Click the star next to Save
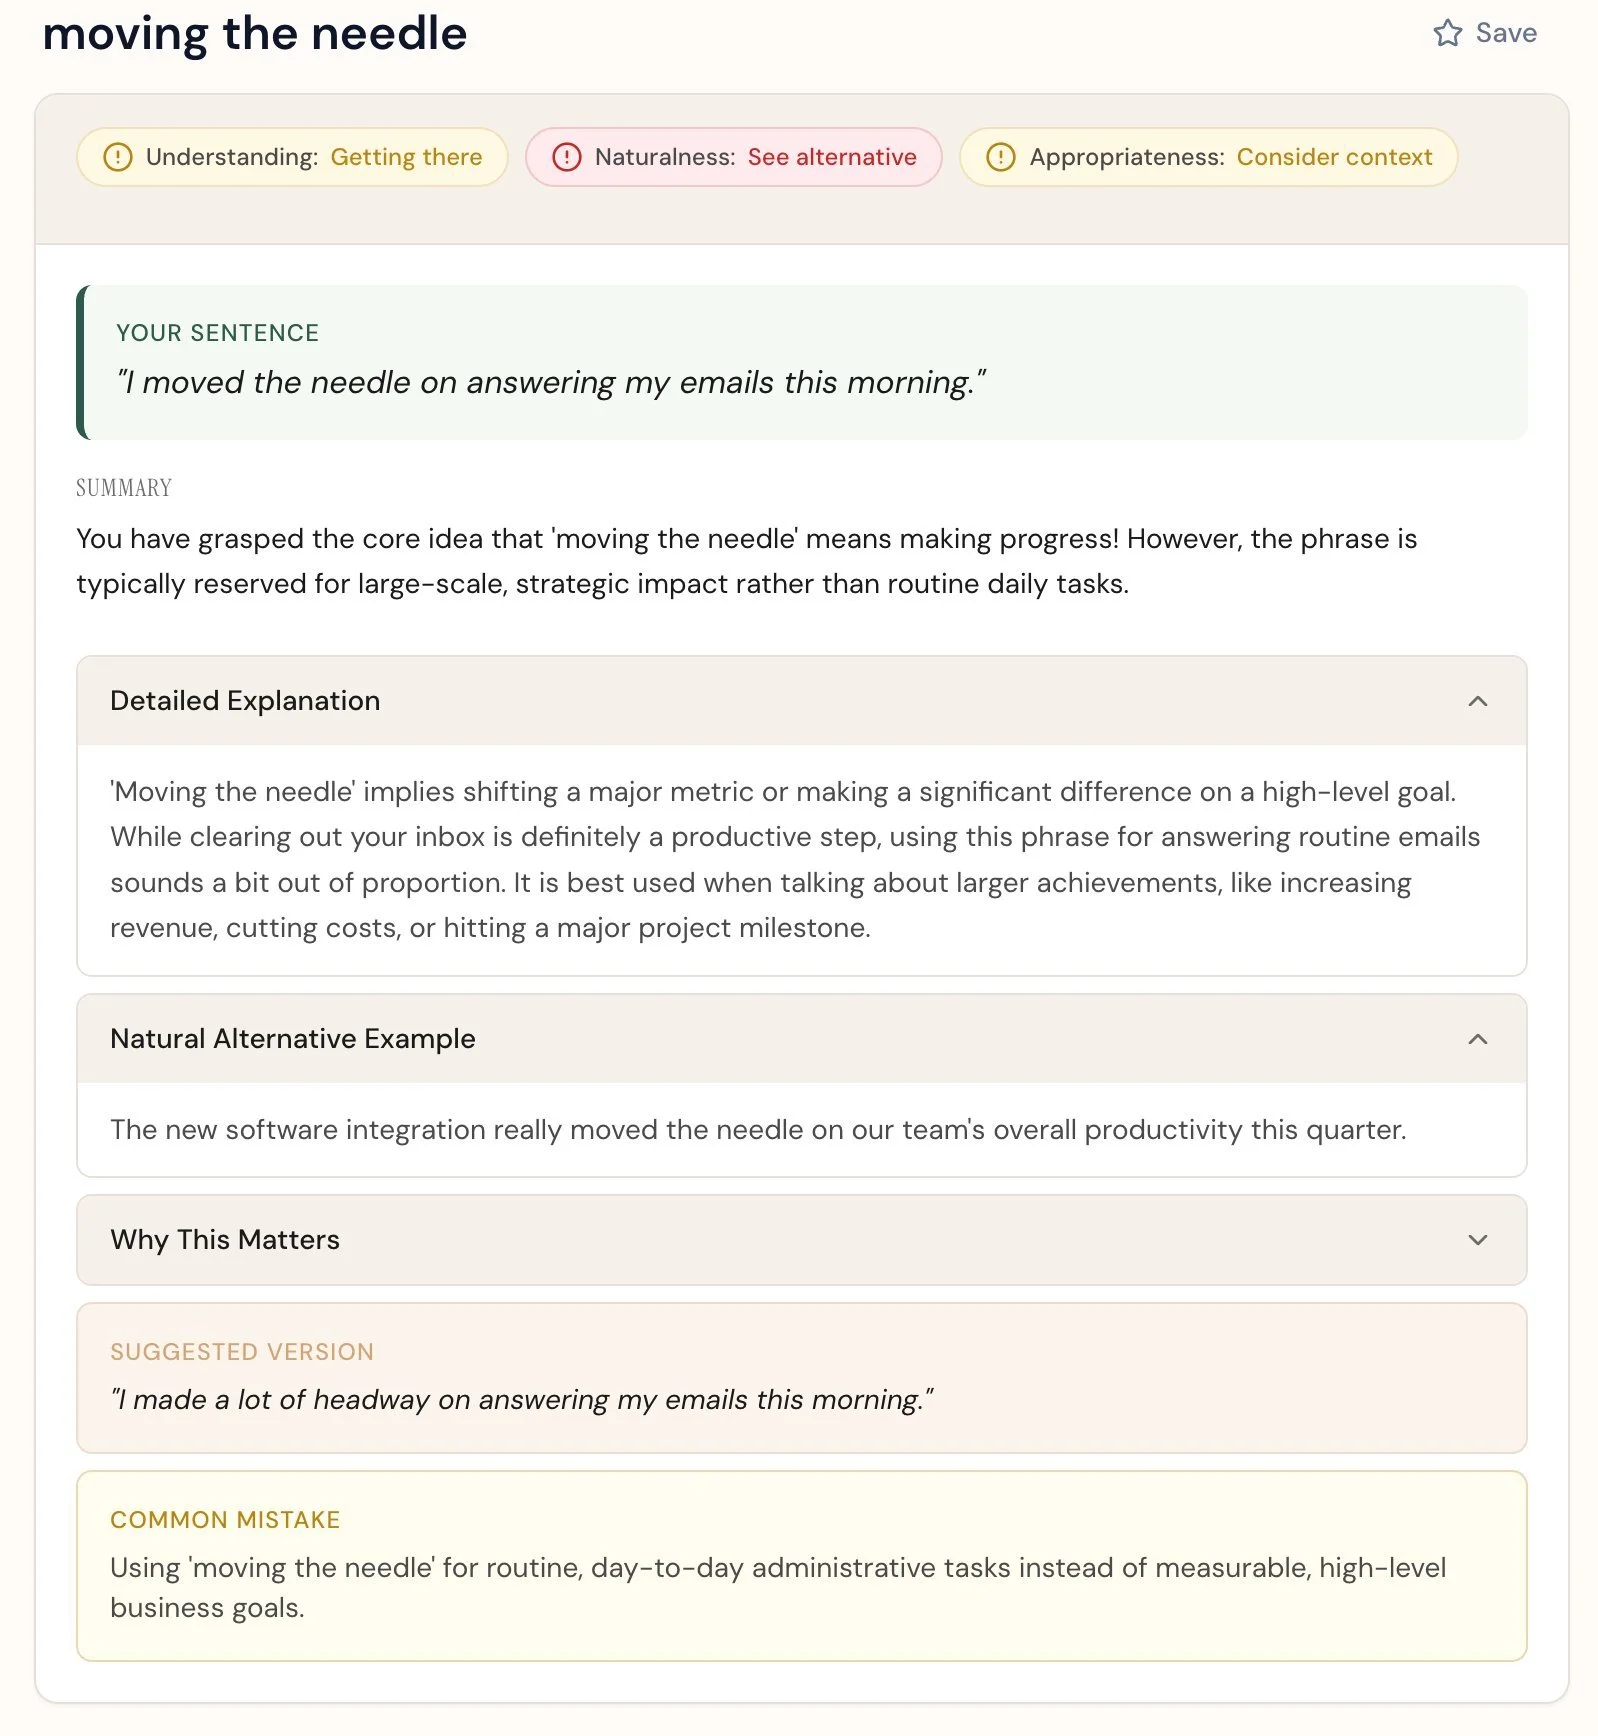This screenshot has height=1736, width=1598. tap(1448, 33)
